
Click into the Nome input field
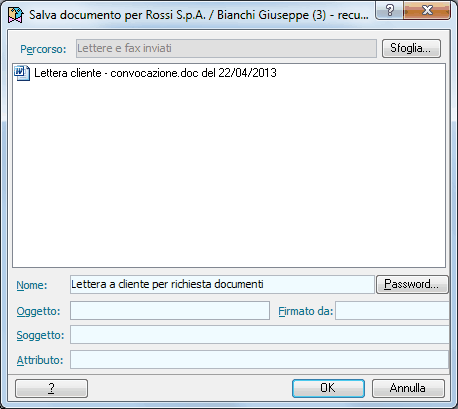(x=222, y=284)
